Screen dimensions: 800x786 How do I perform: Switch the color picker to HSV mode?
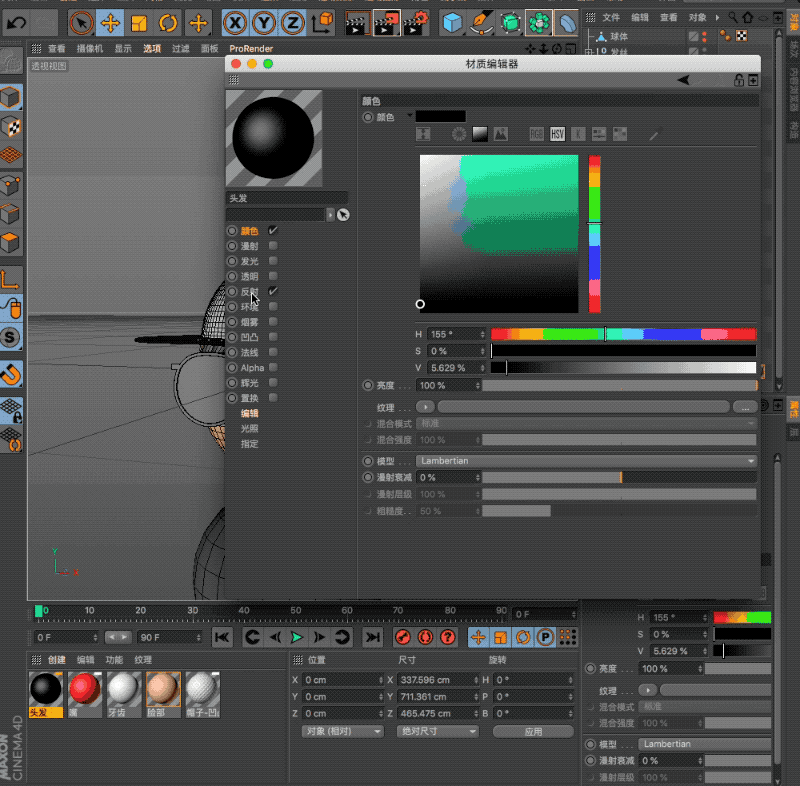[557, 134]
